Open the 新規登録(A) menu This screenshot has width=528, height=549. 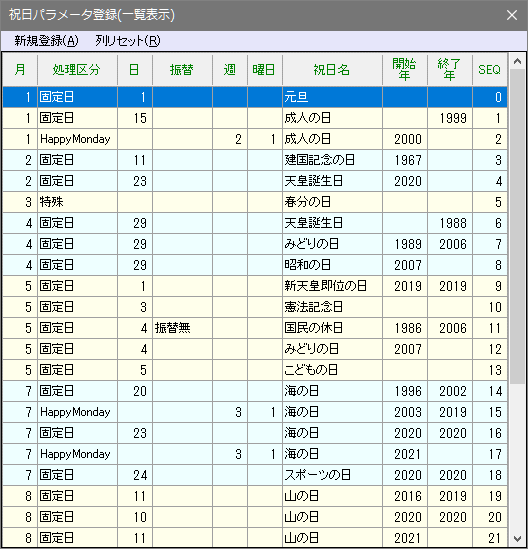[x=46, y=41]
